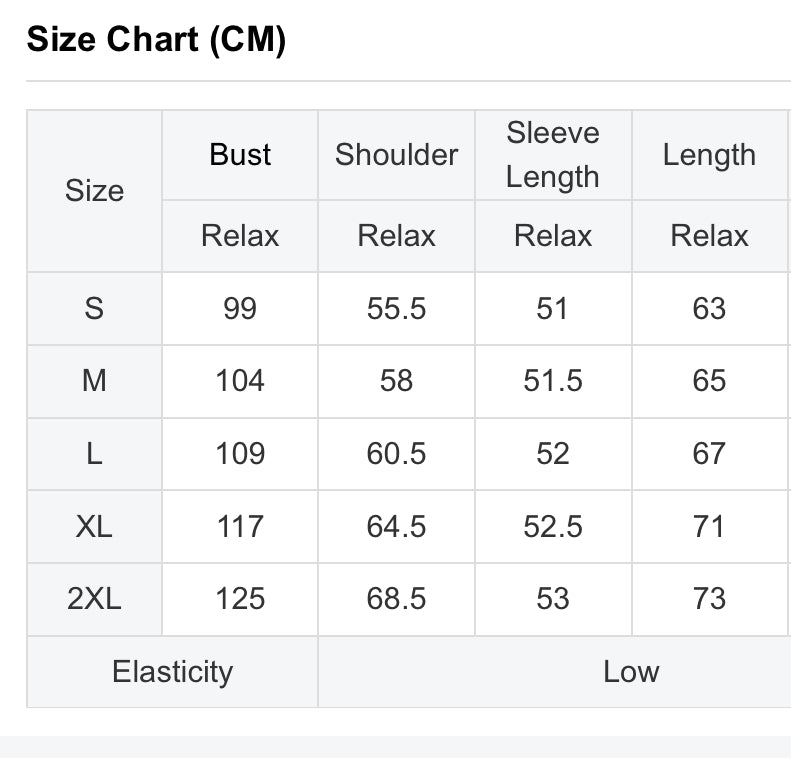Viewport: 791px width, 758px height.
Task: Select sleeve length value 52.5 for XL
Action: click(x=553, y=527)
